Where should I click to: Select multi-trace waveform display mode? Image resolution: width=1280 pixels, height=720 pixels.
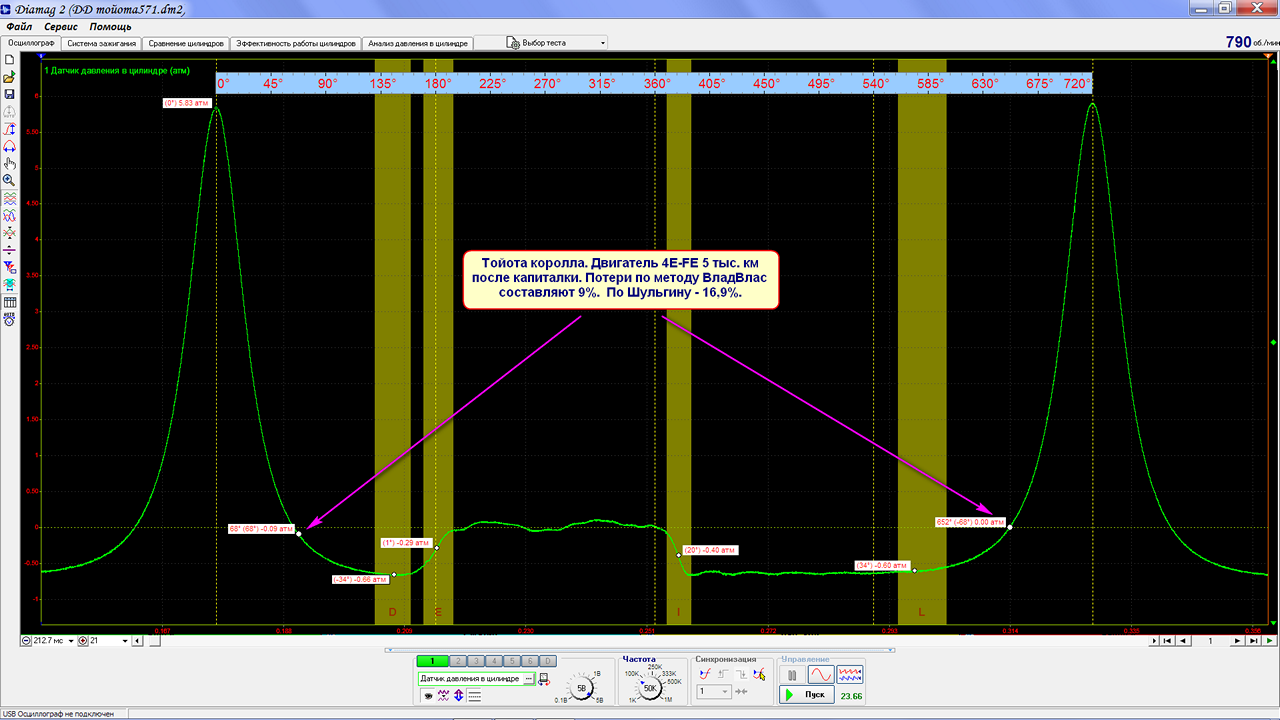pyautogui.click(x=850, y=675)
